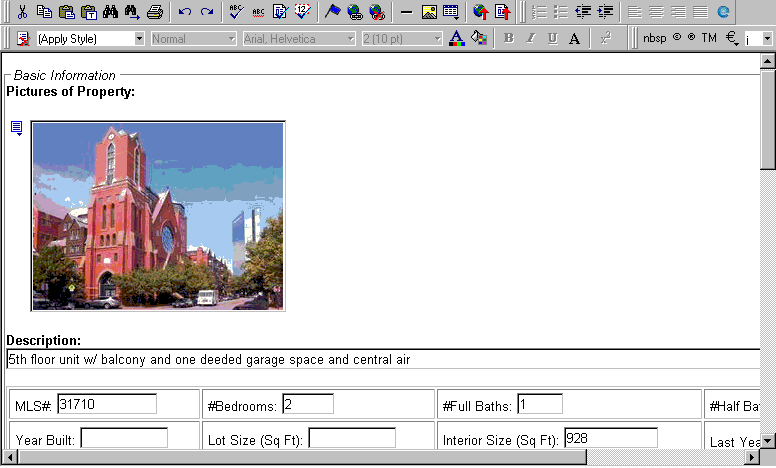776x468 pixels.
Task: Align text left
Action: click(x=634, y=11)
